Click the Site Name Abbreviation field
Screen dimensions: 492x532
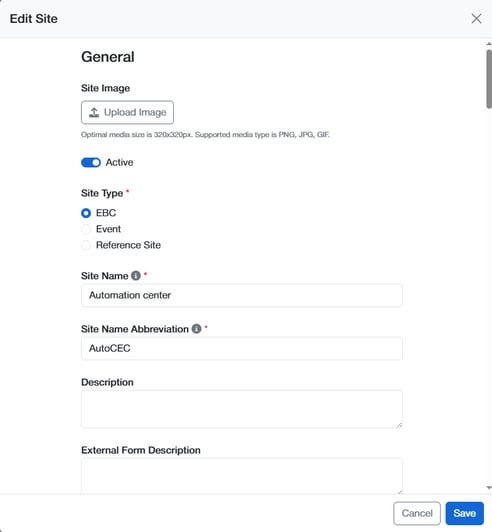[242, 348]
